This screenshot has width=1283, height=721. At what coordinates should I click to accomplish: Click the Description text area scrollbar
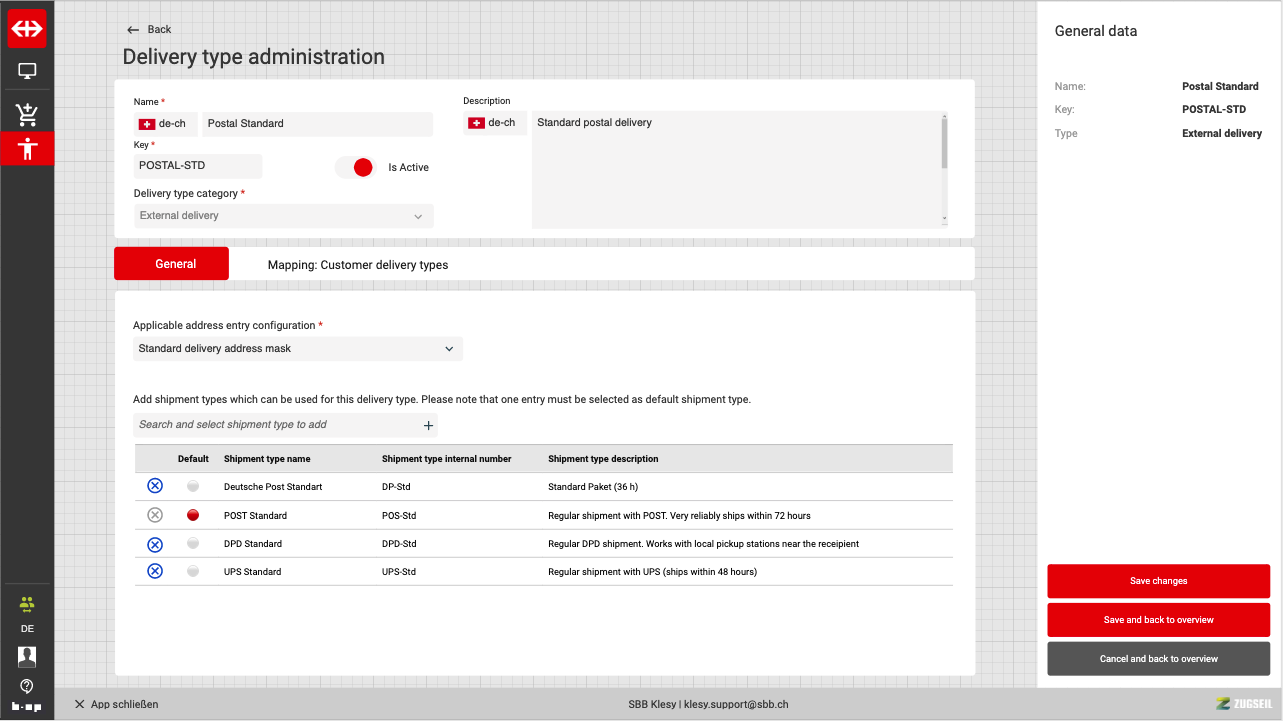click(x=943, y=145)
